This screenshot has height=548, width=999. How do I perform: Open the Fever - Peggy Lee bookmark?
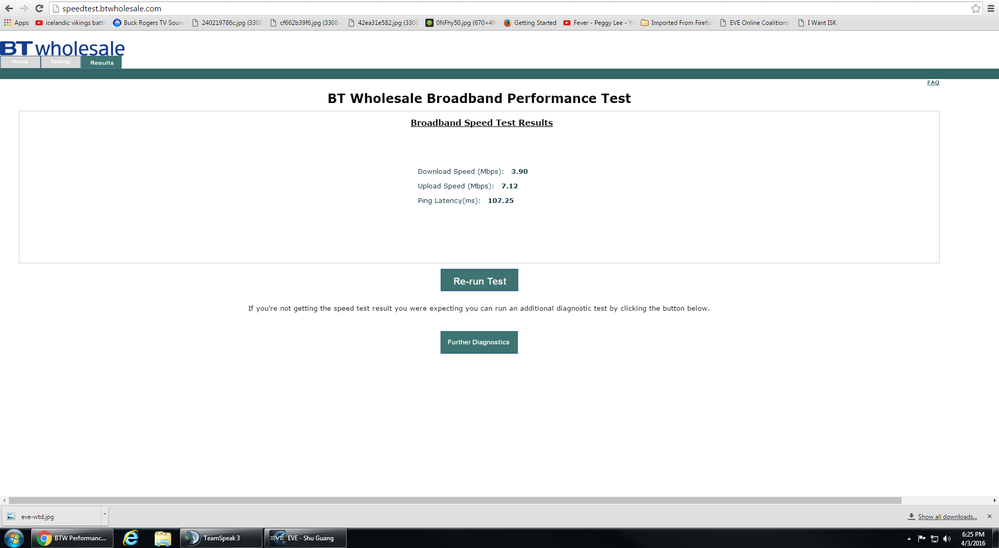point(598,22)
